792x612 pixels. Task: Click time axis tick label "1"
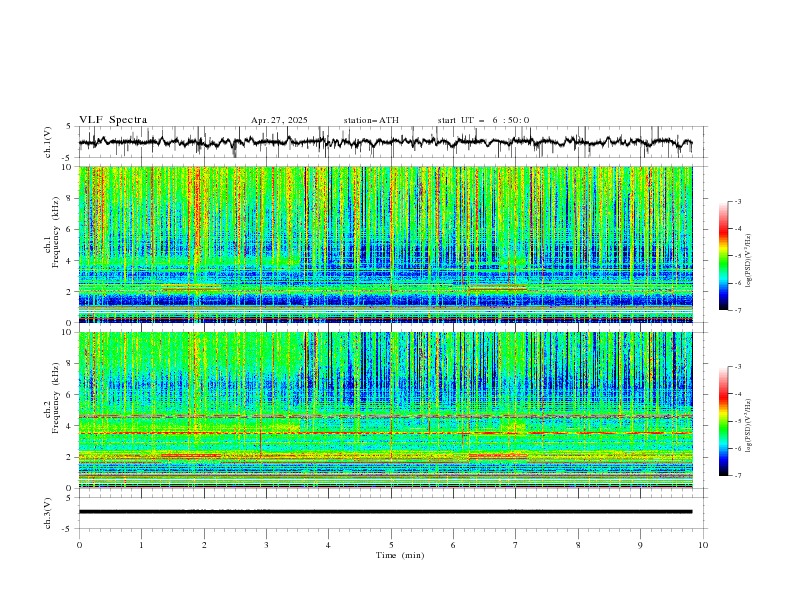(141, 545)
